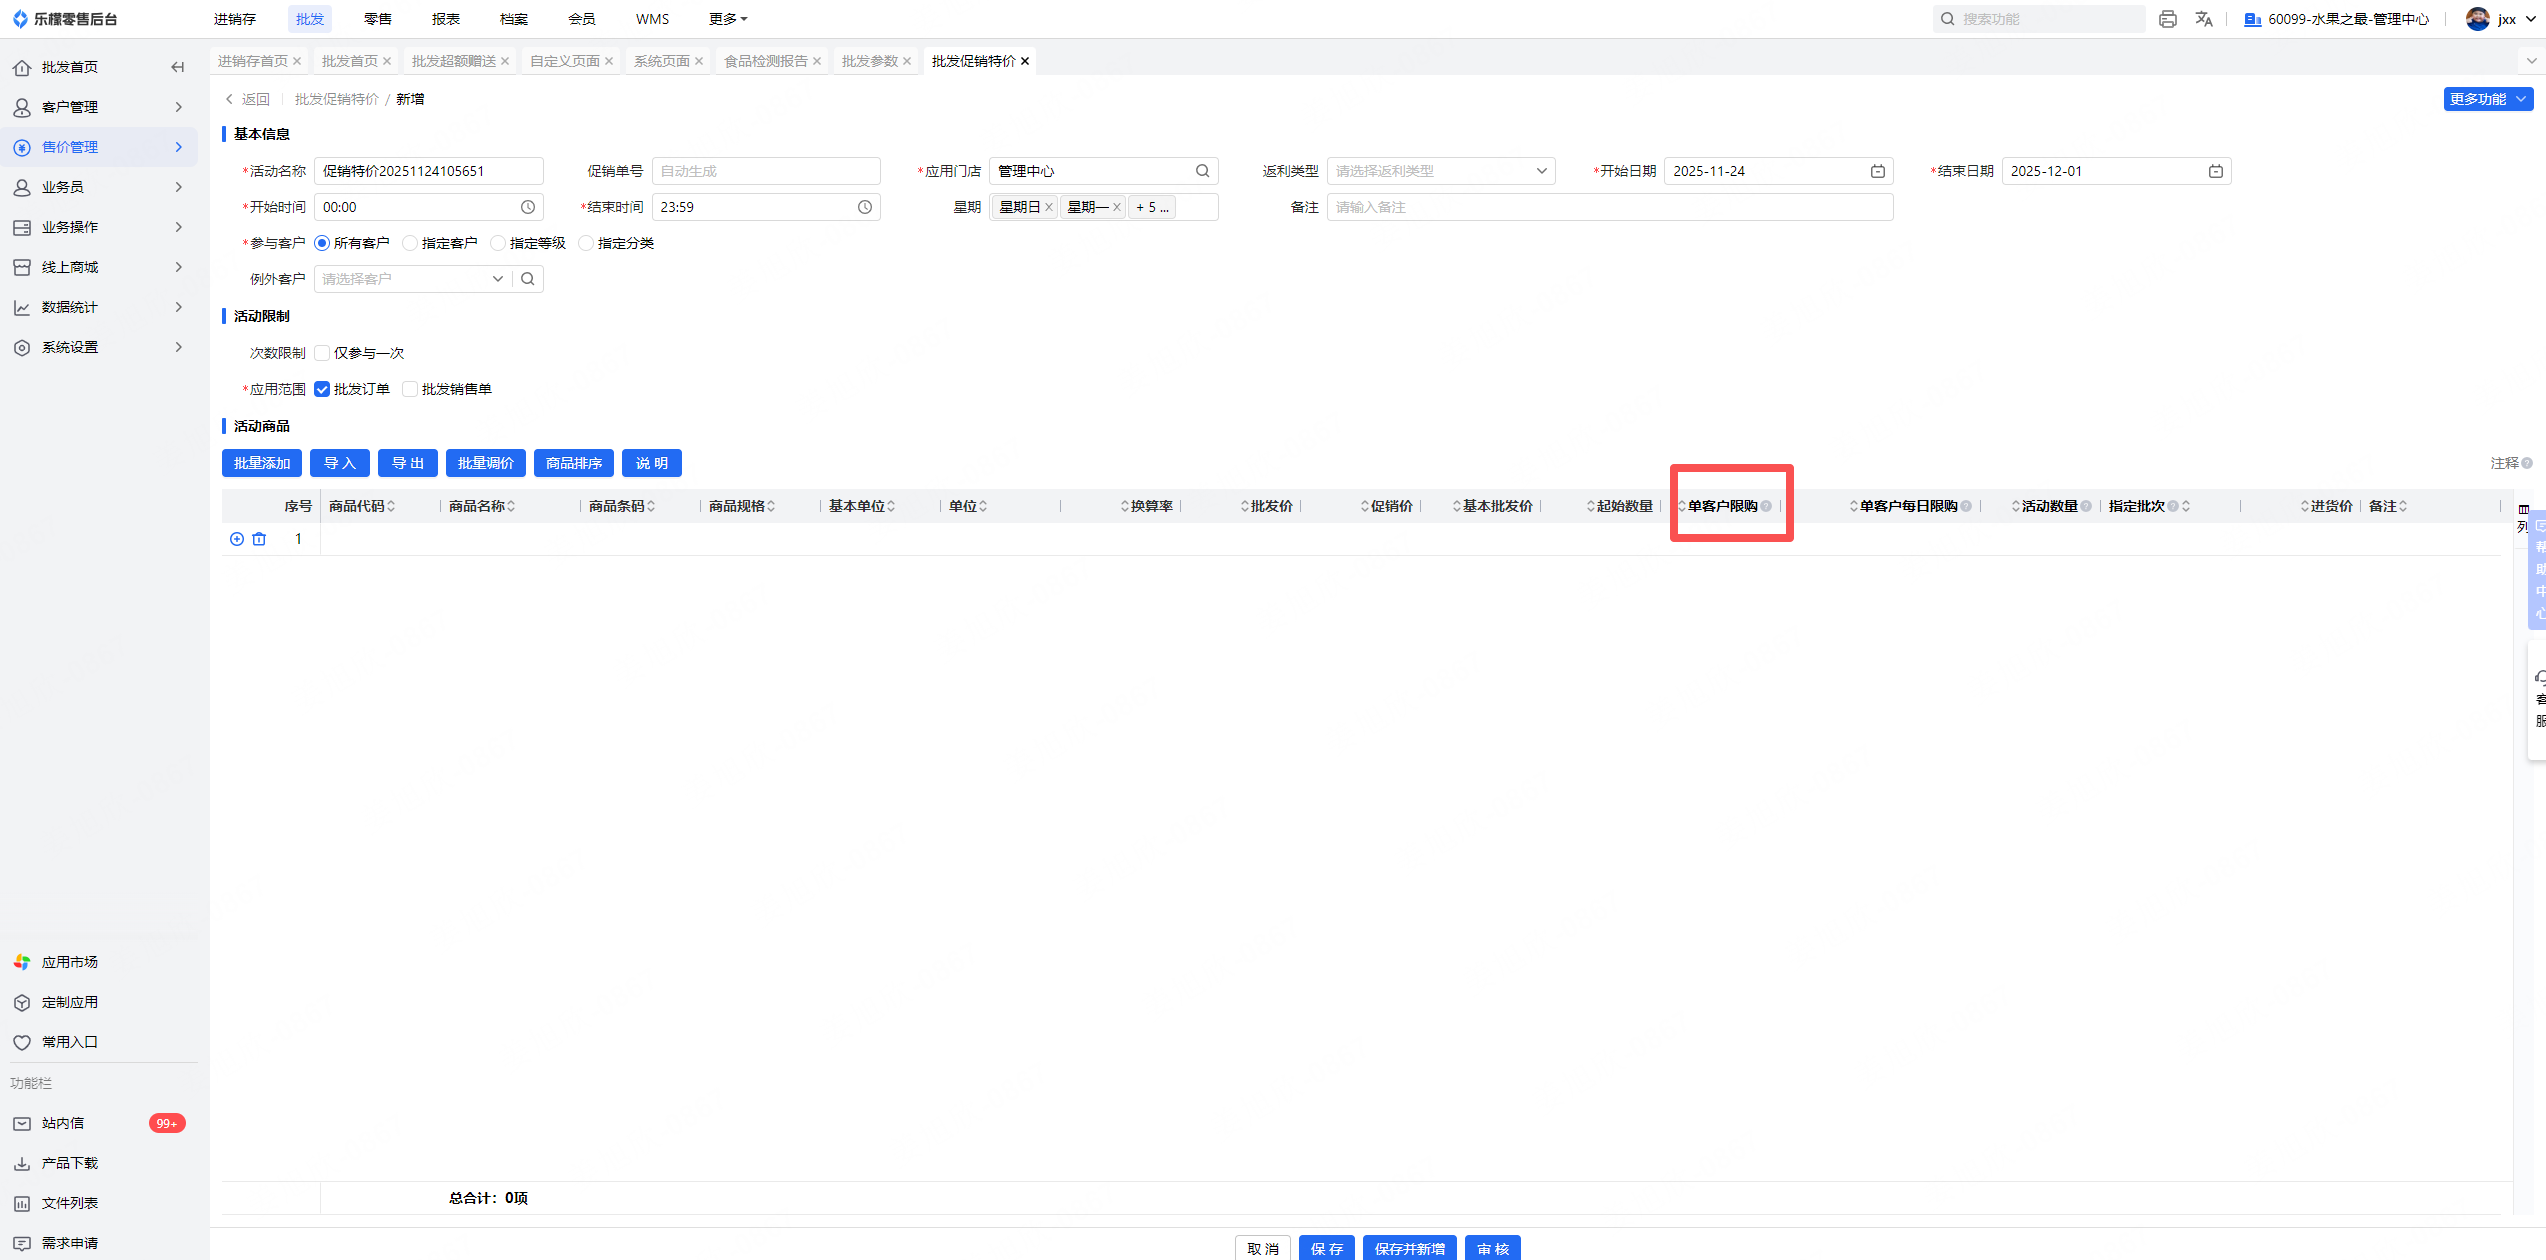
Task: Click add row plus icon
Action: [x=237, y=539]
